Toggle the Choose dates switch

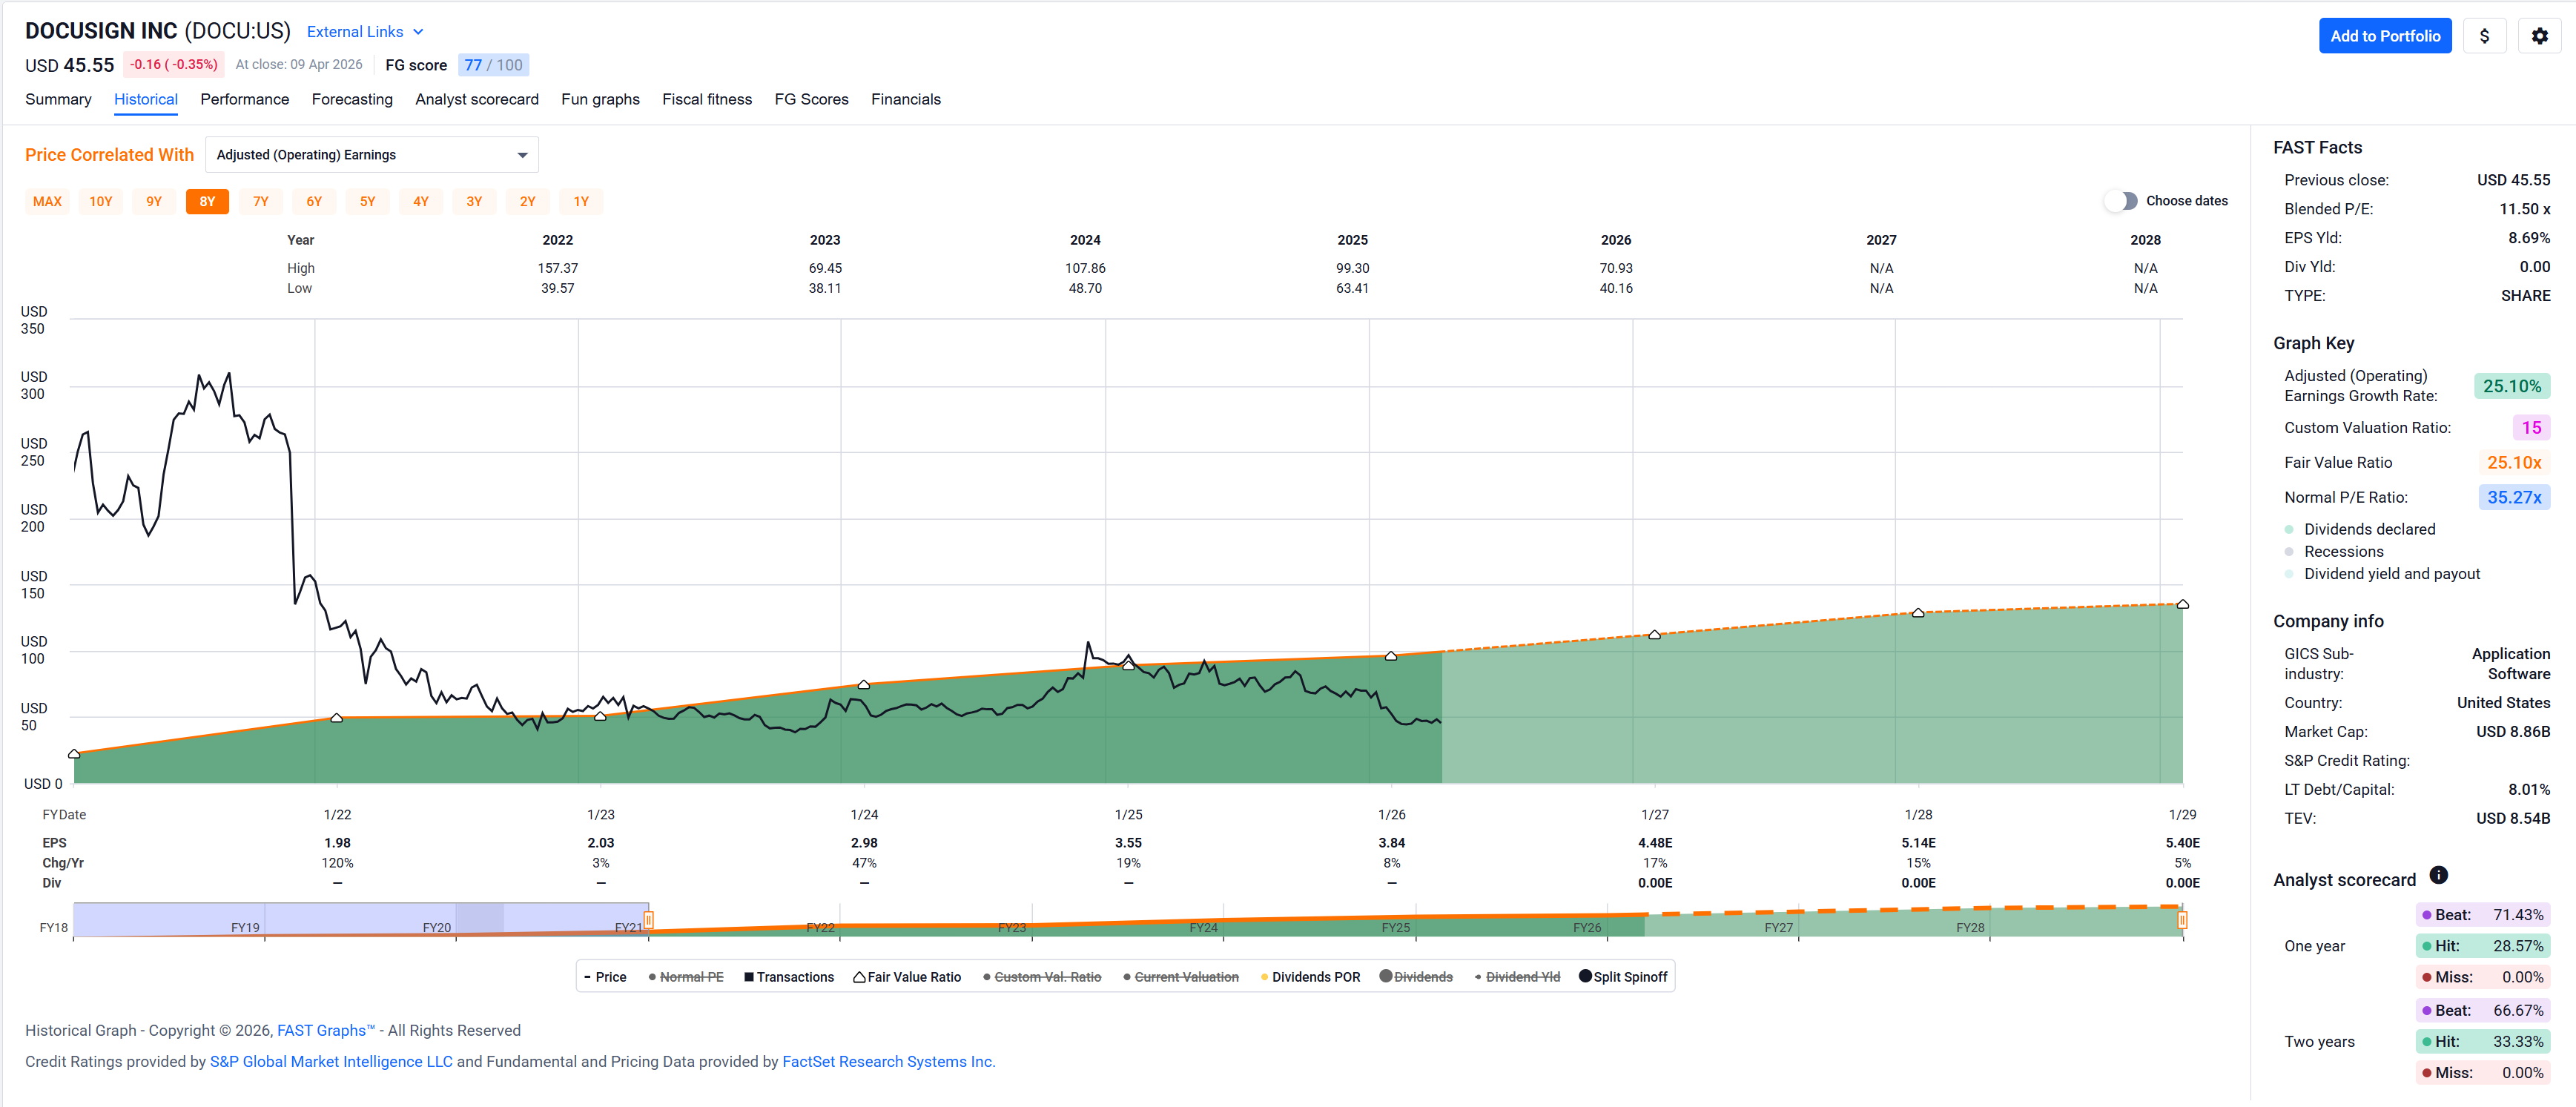[x=2121, y=201]
